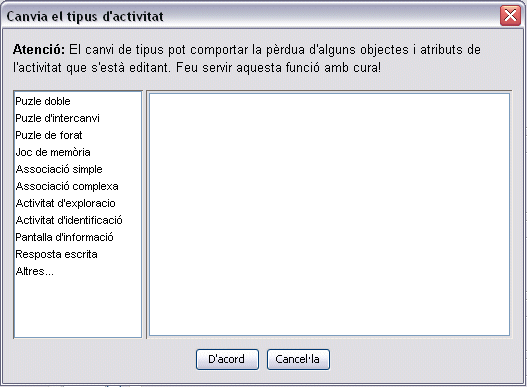Click the Canvia el tipus d'activitat title bar

tap(250, 16)
